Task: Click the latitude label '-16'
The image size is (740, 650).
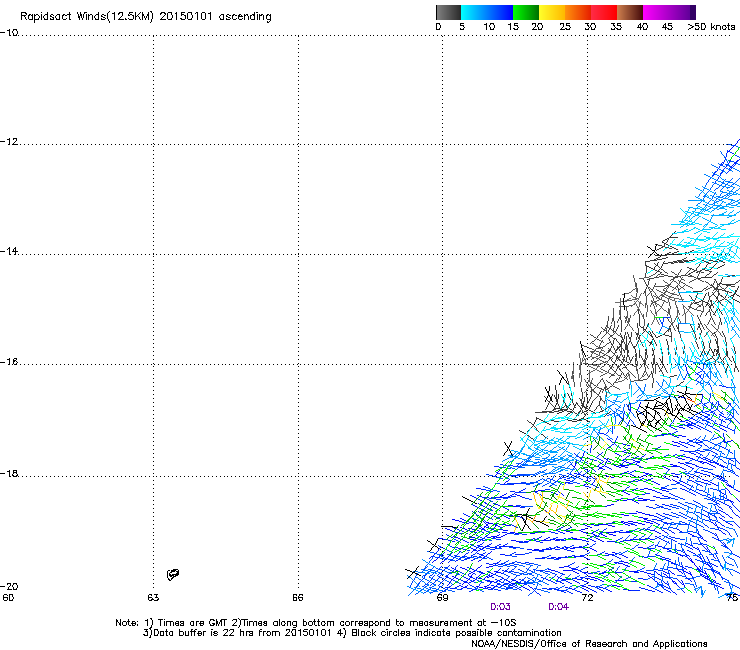Action: point(9,362)
